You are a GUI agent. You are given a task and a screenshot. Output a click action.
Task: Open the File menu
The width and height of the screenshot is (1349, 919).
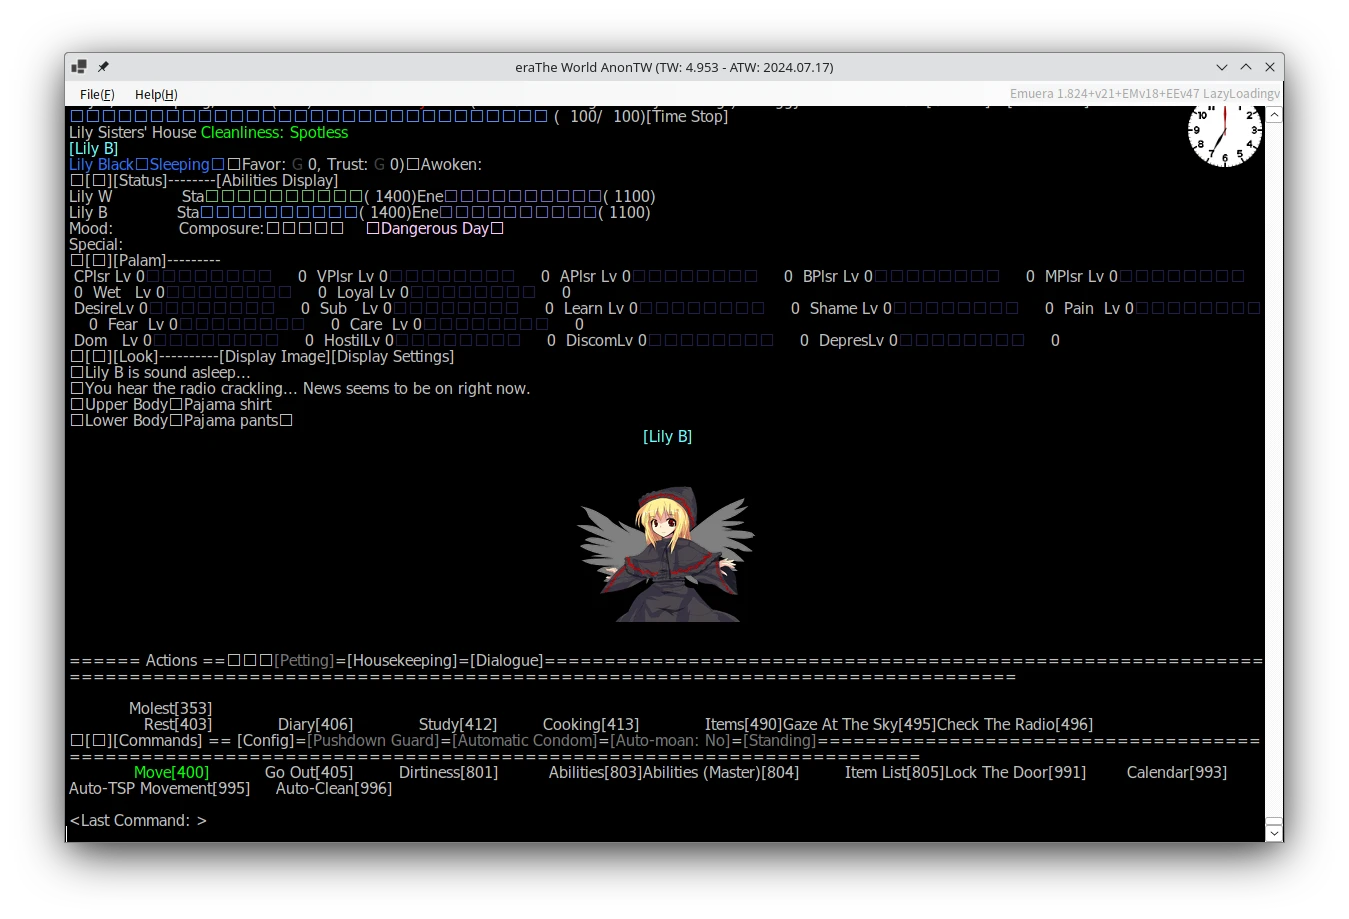pyautogui.click(x=97, y=94)
